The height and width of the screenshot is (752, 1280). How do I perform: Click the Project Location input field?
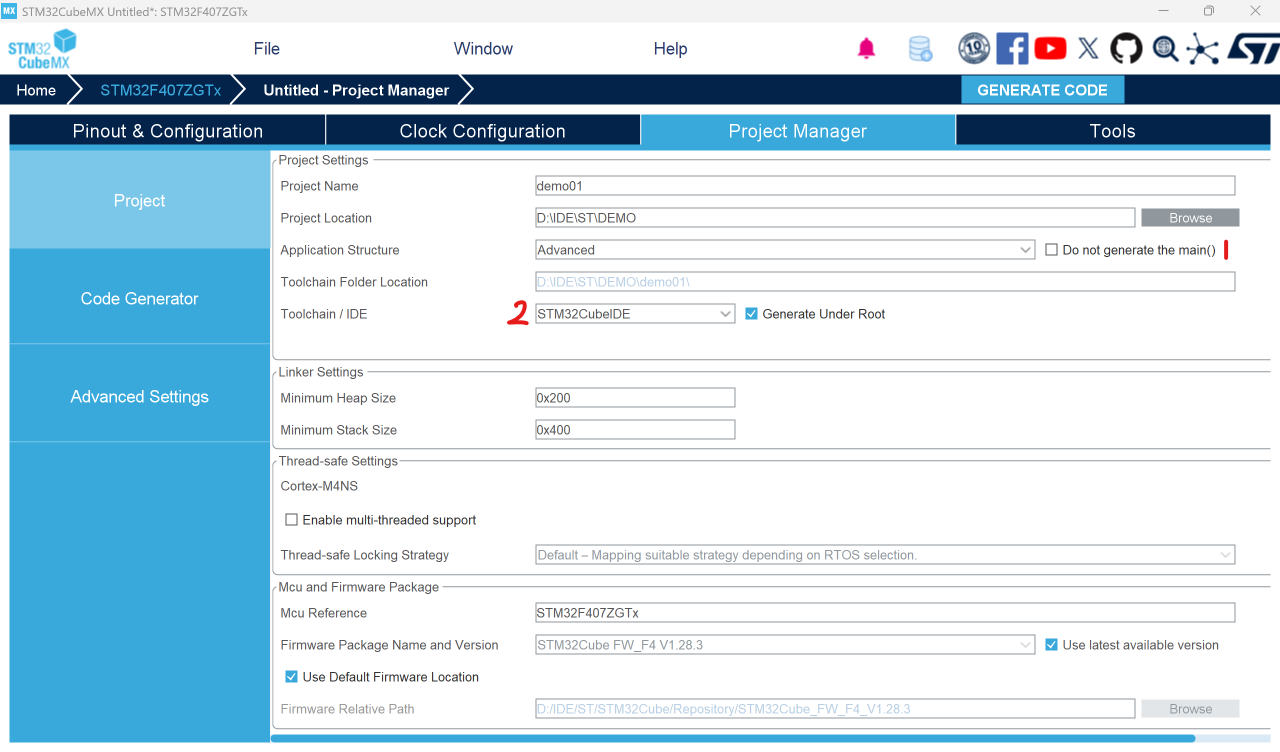tap(835, 218)
